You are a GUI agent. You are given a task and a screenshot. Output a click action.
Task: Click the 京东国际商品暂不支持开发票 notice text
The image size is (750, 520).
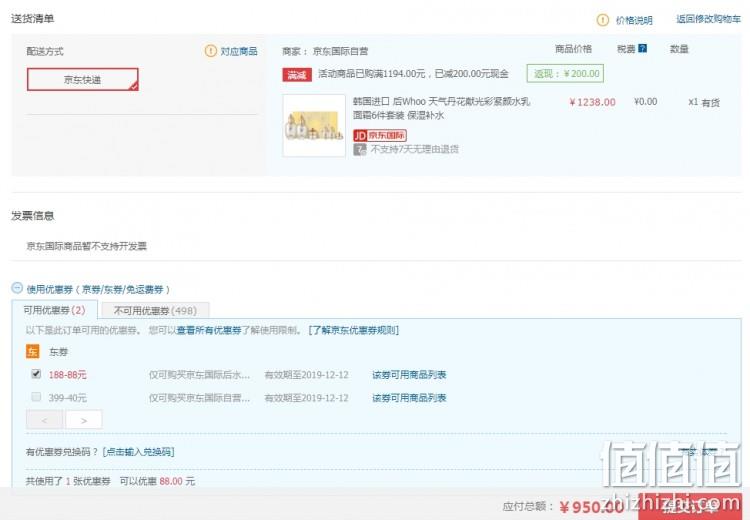(x=87, y=246)
